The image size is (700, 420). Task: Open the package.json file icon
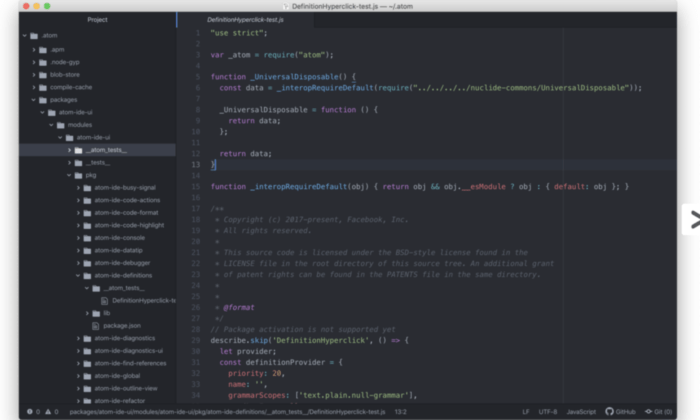coord(96,325)
